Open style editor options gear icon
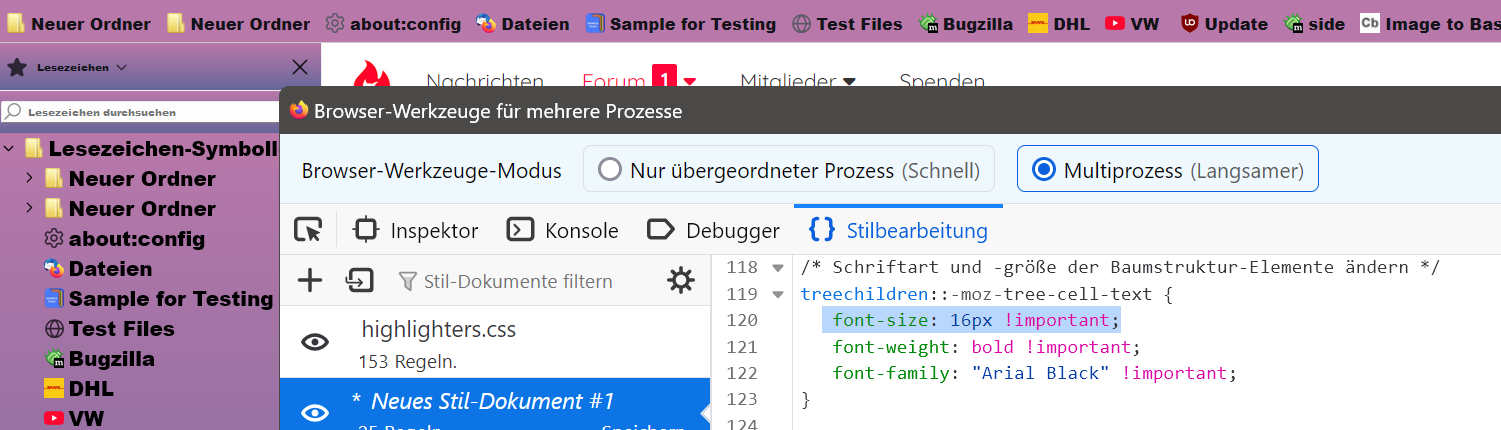This screenshot has width=1501, height=430. (681, 281)
